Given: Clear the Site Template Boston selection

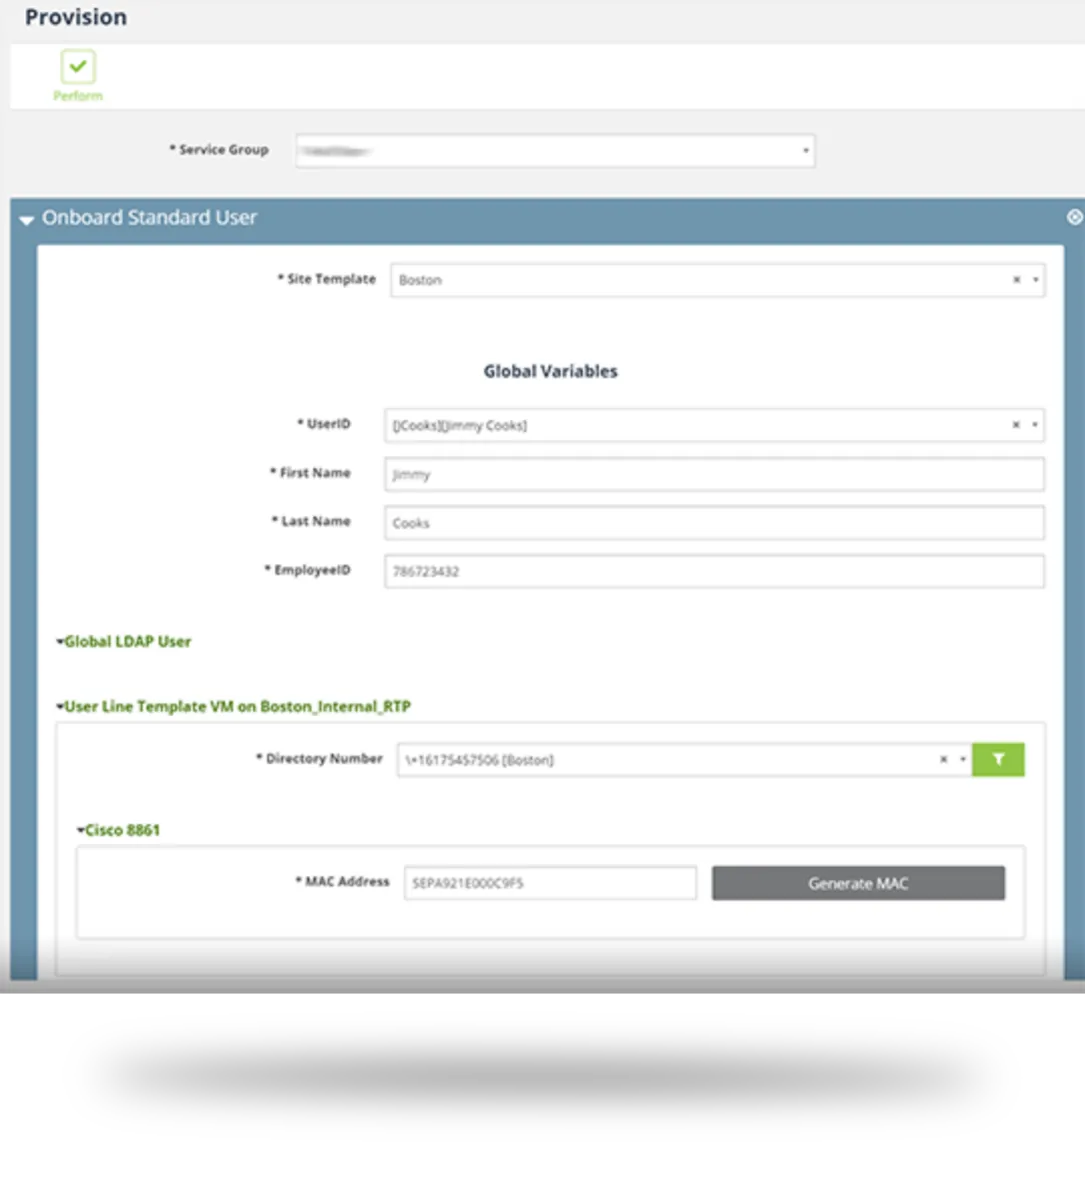Looking at the screenshot, I should [1016, 280].
